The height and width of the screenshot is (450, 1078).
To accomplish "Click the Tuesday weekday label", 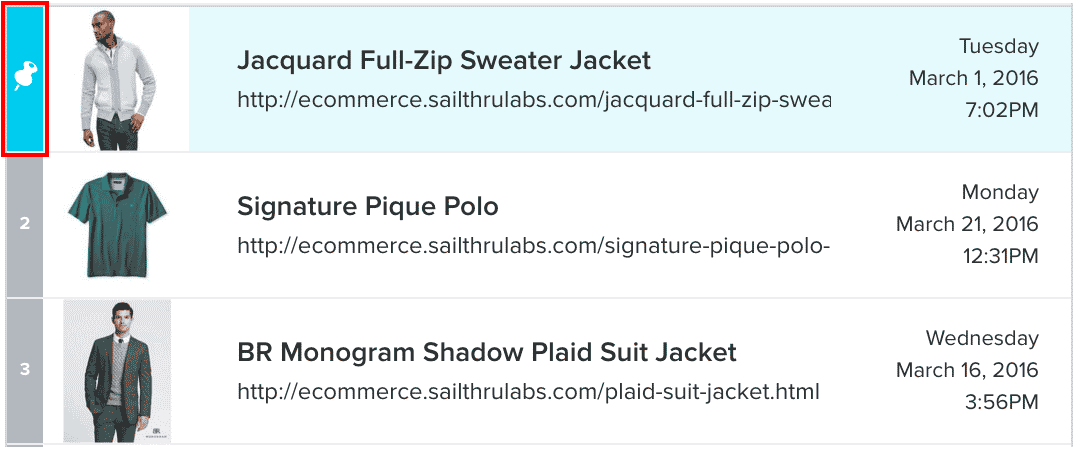I will [x=999, y=46].
